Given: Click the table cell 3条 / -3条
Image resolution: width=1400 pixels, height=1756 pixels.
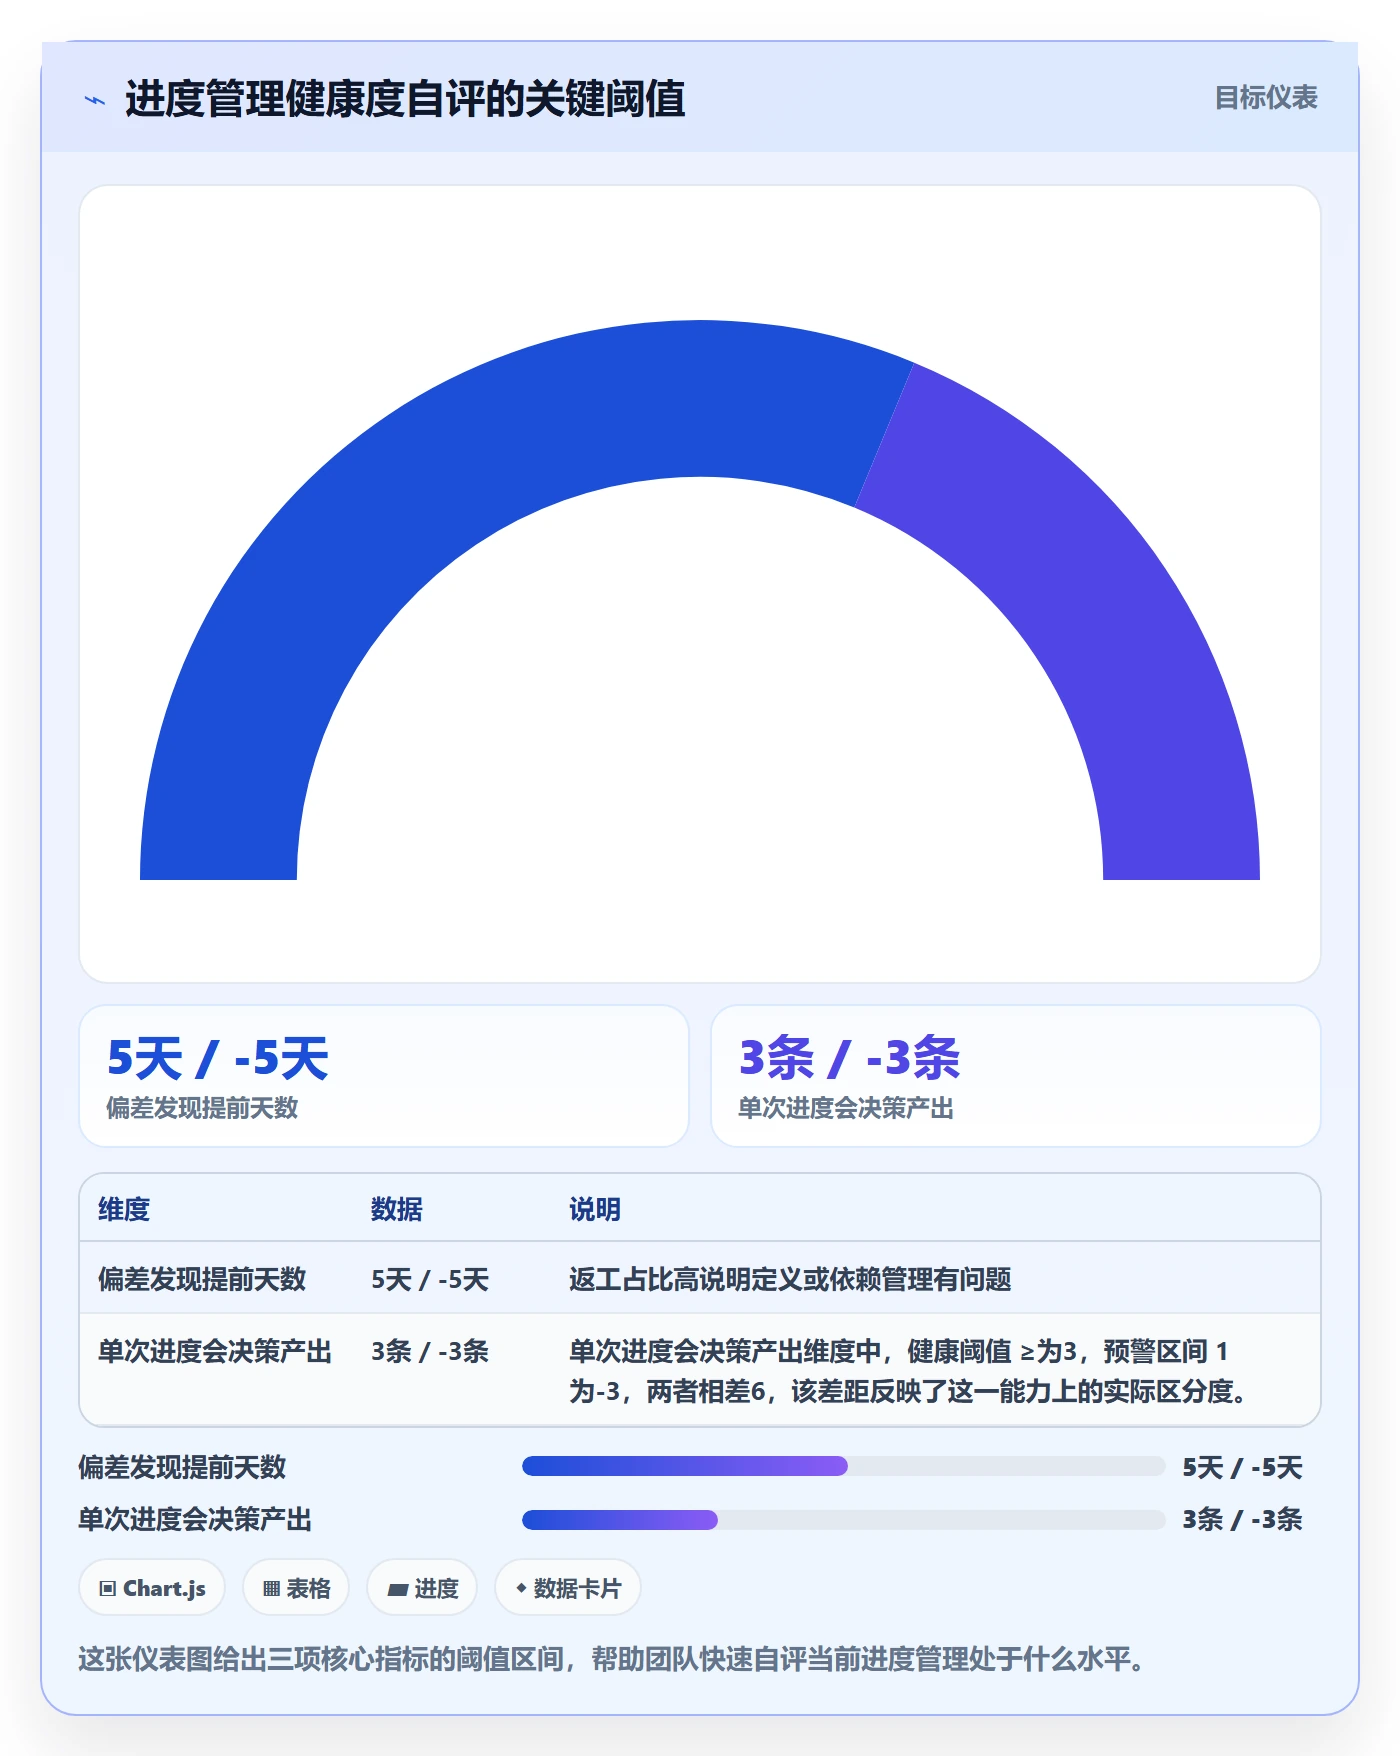Looking at the screenshot, I should 430,1351.
